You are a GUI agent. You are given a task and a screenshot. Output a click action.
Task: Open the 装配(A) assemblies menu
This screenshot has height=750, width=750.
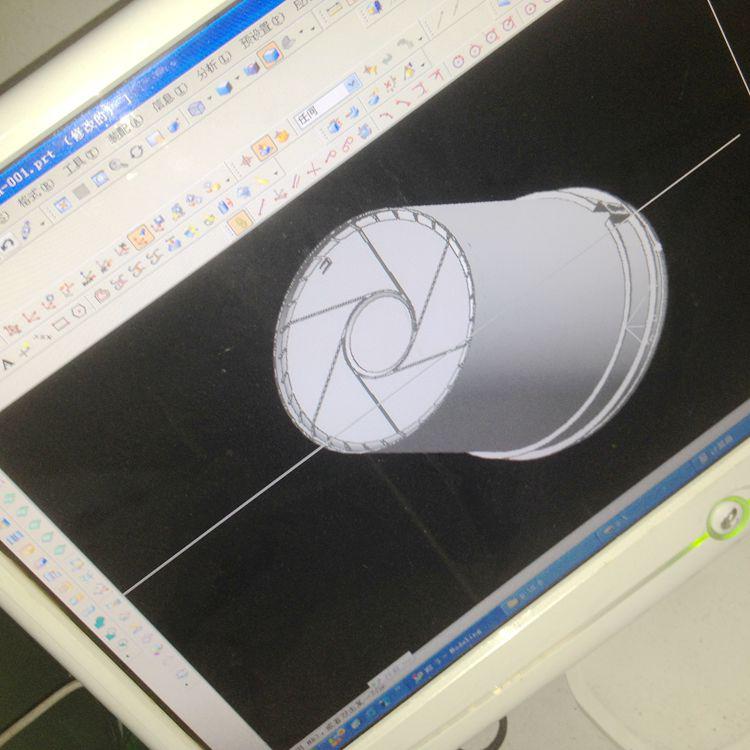click(125, 130)
